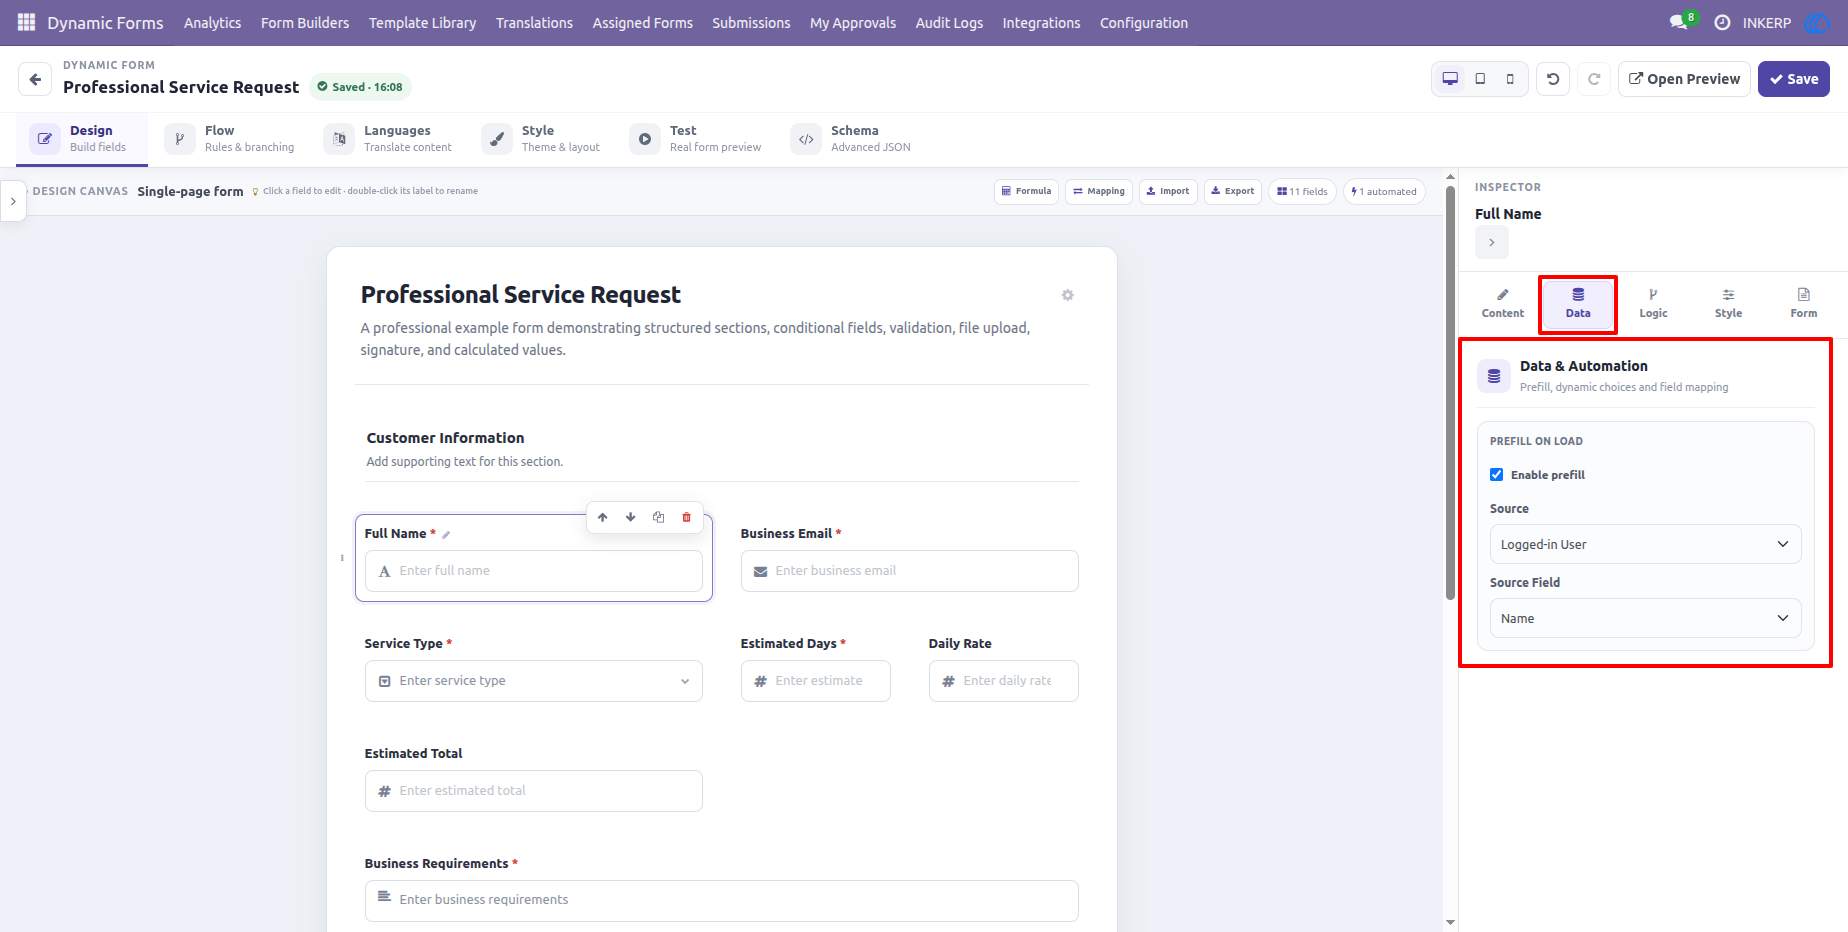Open the Source Field dropdown set to Name
This screenshot has width=1848, height=932.
pyautogui.click(x=1645, y=618)
